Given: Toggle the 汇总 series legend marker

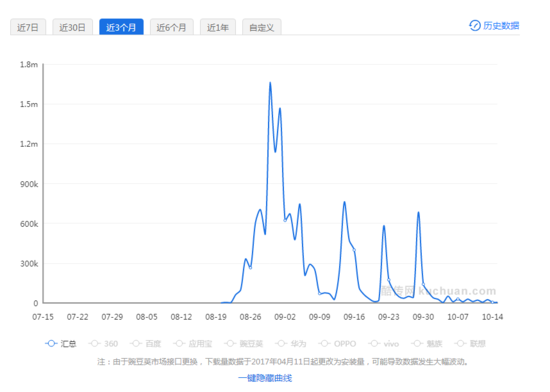Looking at the screenshot, I should pos(51,344).
